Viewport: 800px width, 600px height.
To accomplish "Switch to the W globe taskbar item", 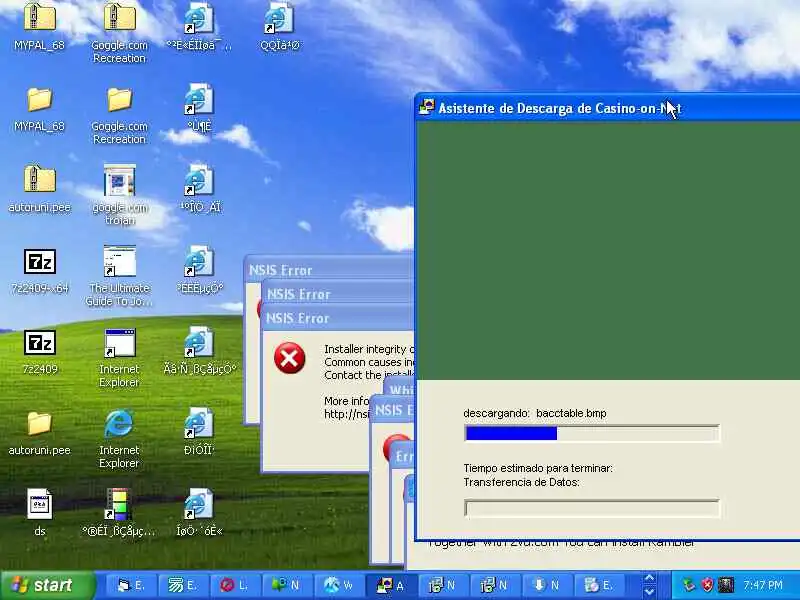I will point(340,585).
